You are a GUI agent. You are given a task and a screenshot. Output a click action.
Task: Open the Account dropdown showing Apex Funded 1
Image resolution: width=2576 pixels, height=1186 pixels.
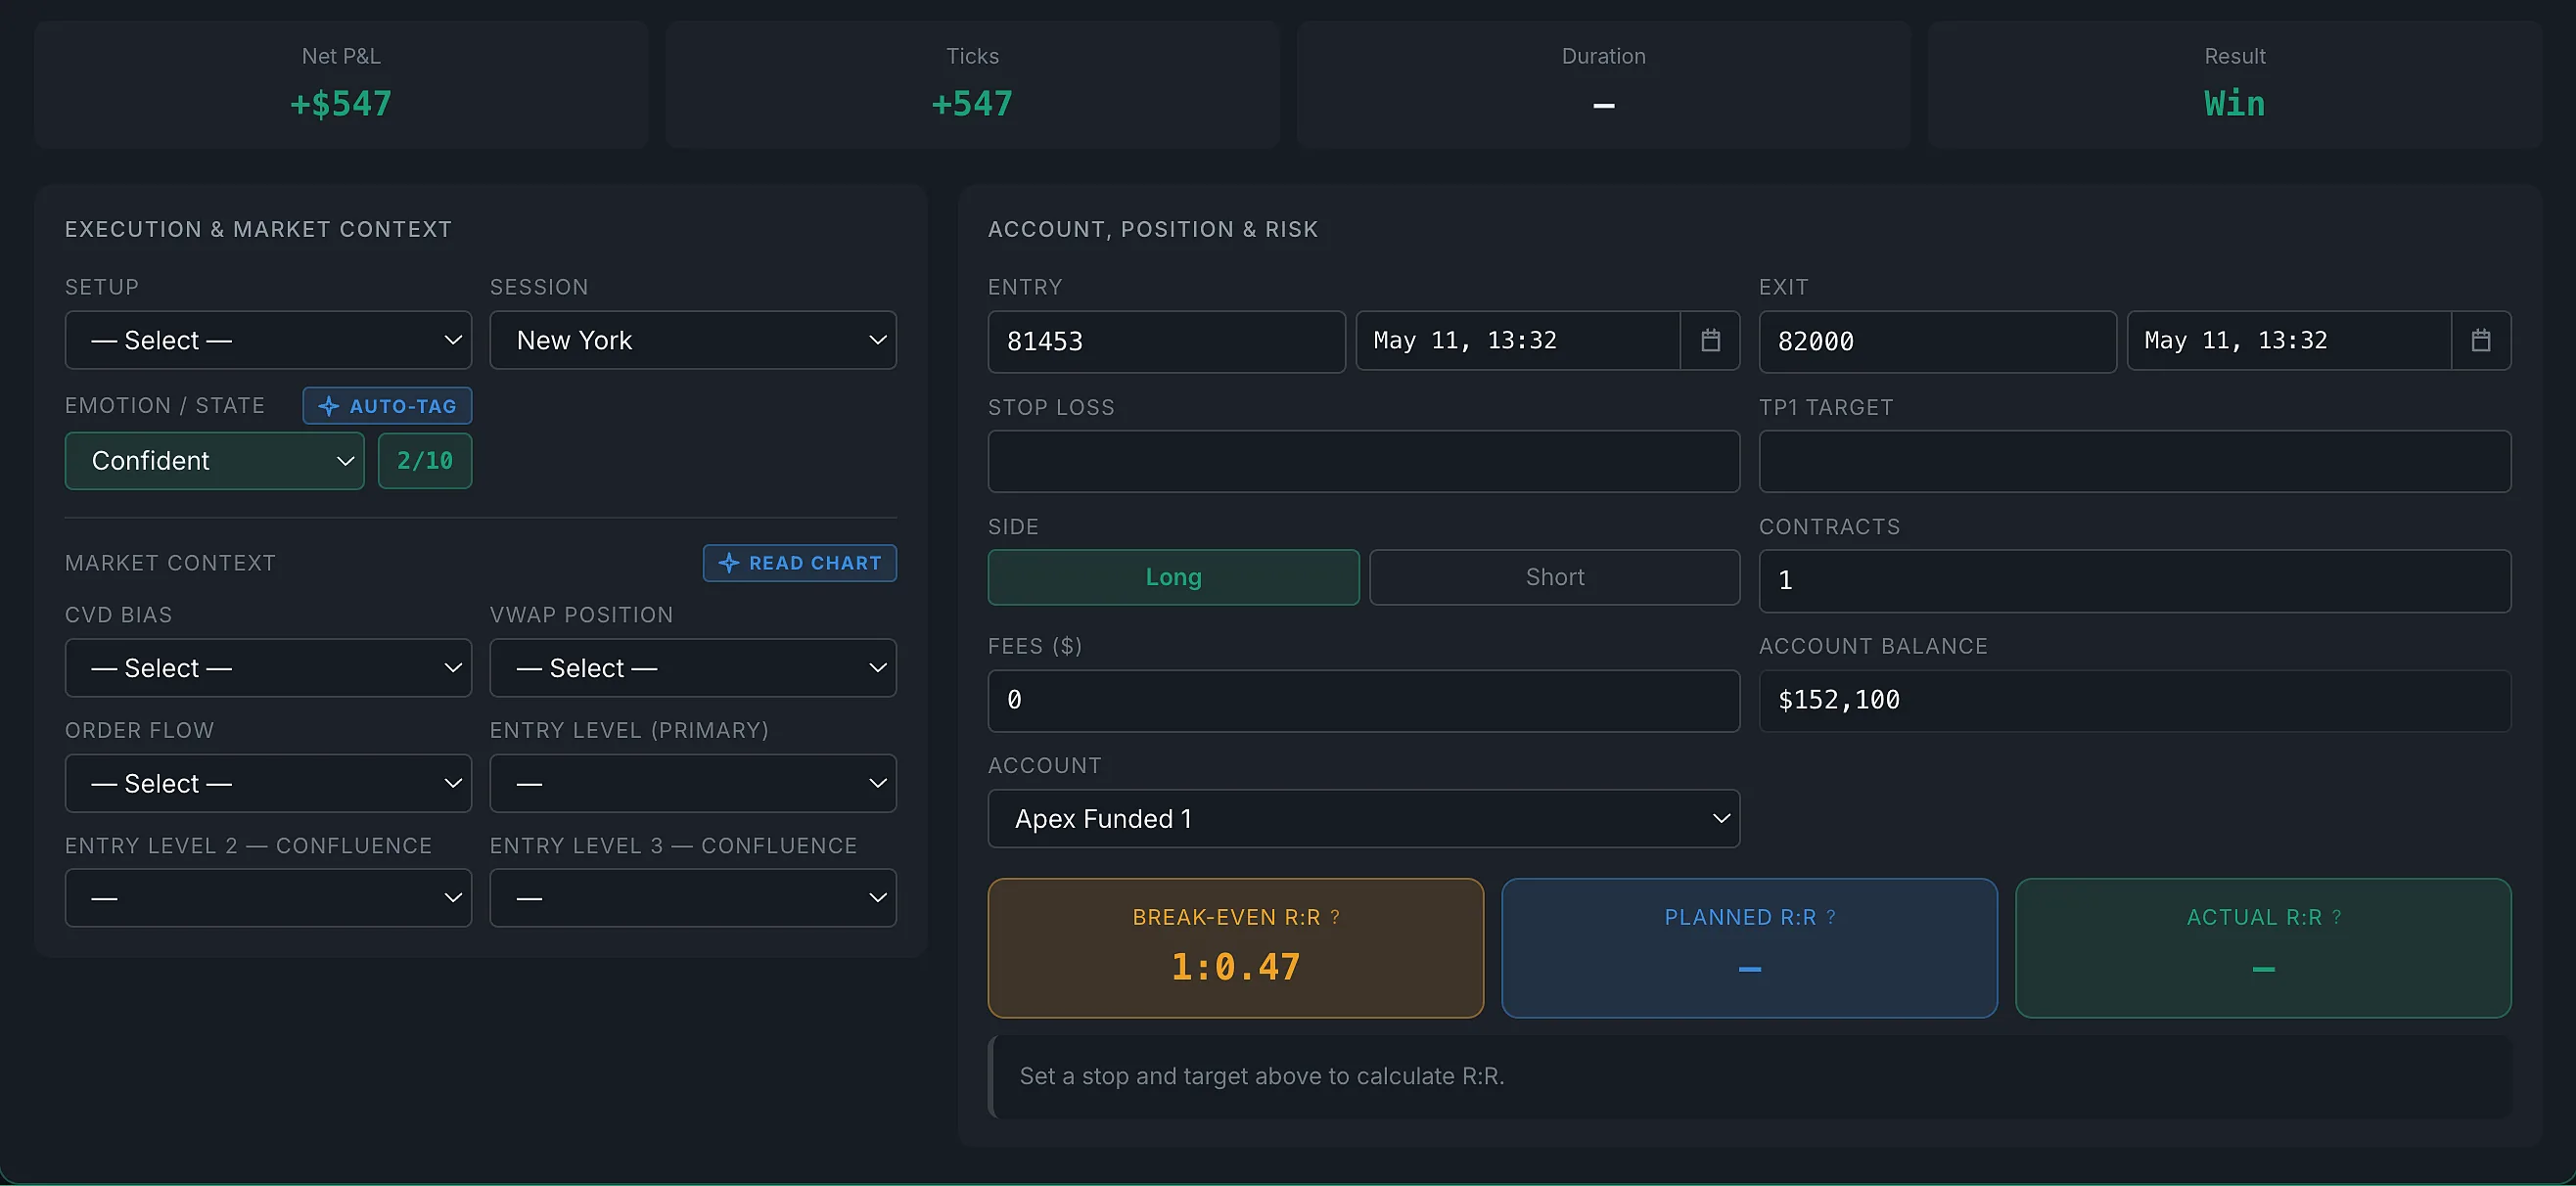[x=1364, y=819]
